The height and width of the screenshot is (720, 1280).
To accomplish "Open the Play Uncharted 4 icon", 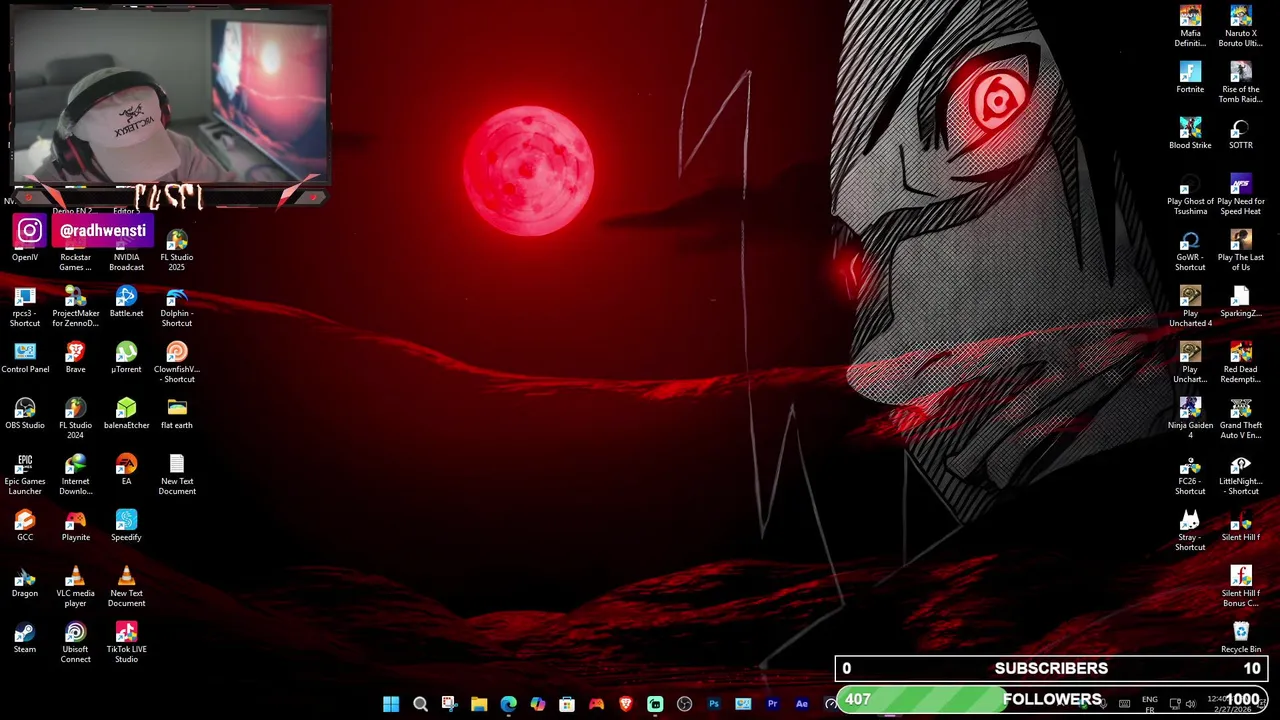I will click(x=1190, y=306).
